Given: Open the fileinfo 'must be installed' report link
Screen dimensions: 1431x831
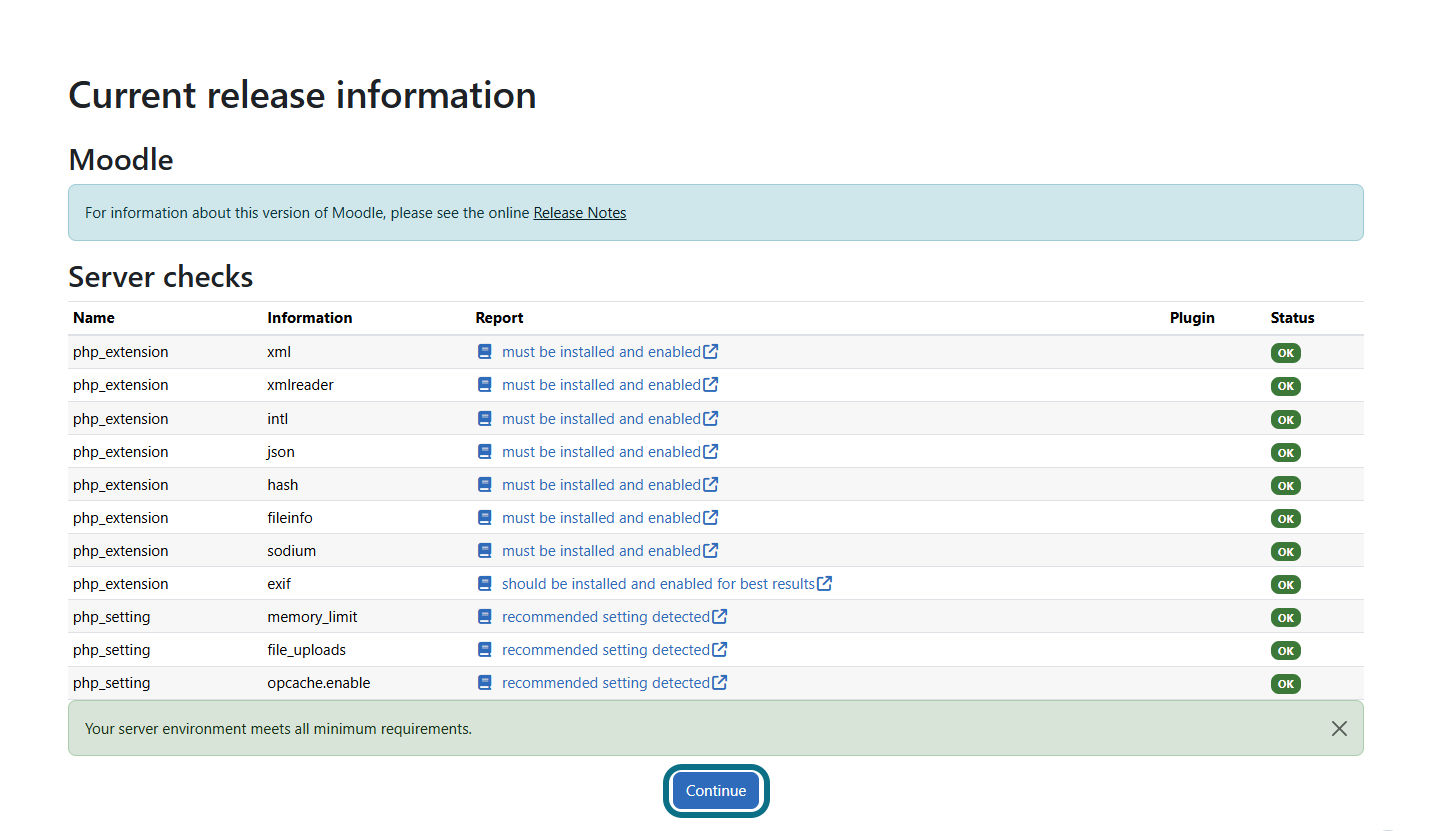Looking at the screenshot, I should (x=601, y=517).
